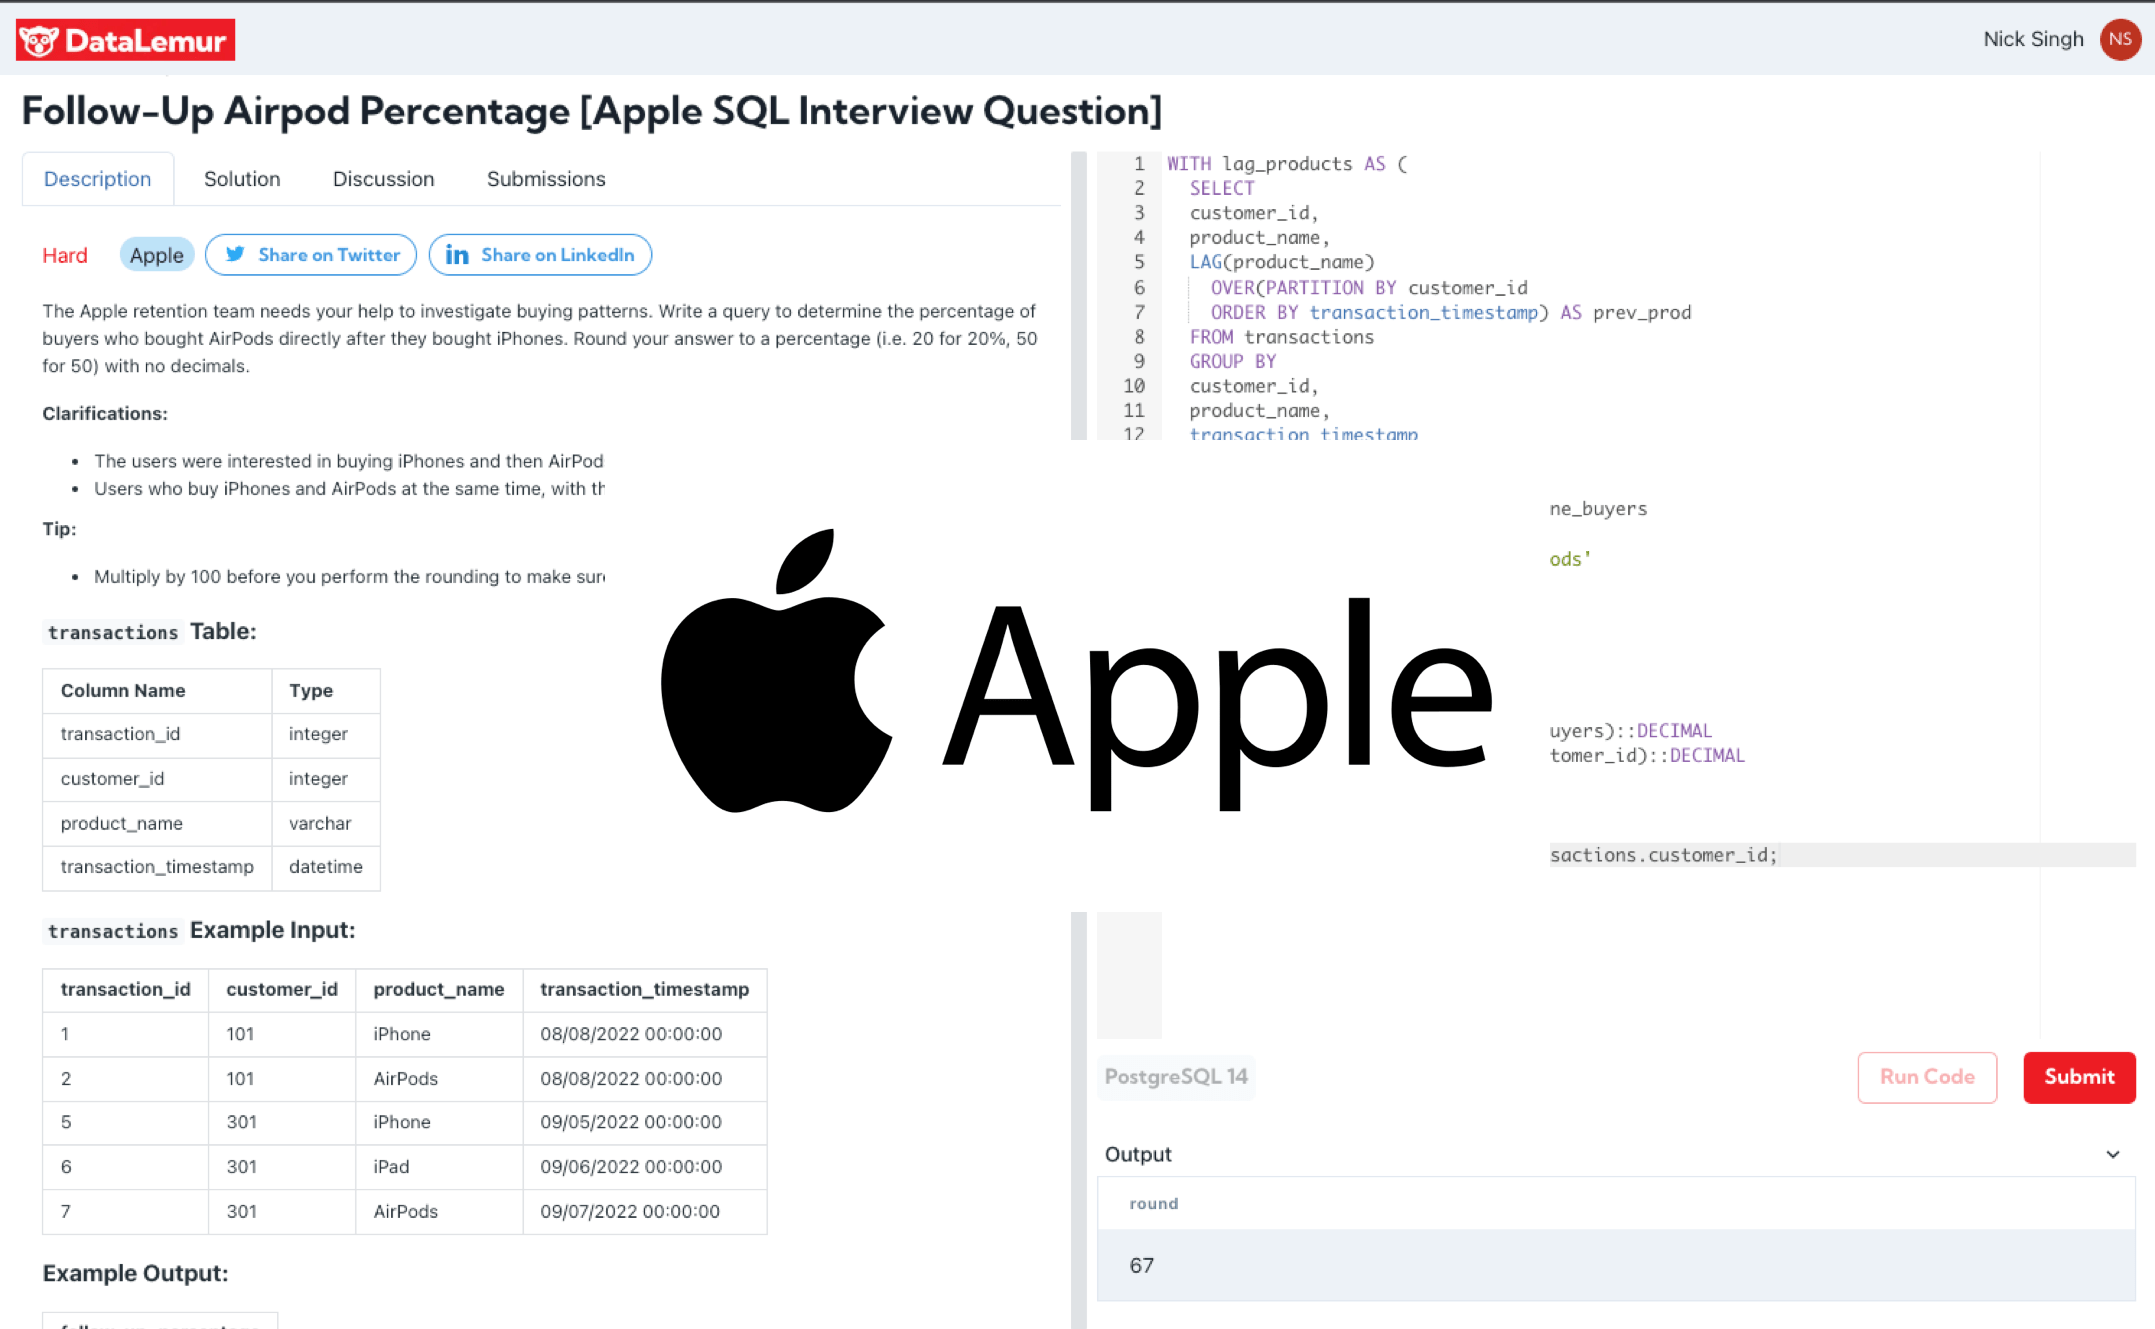
Task: Click Share on LinkedIn
Action: tap(540, 255)
